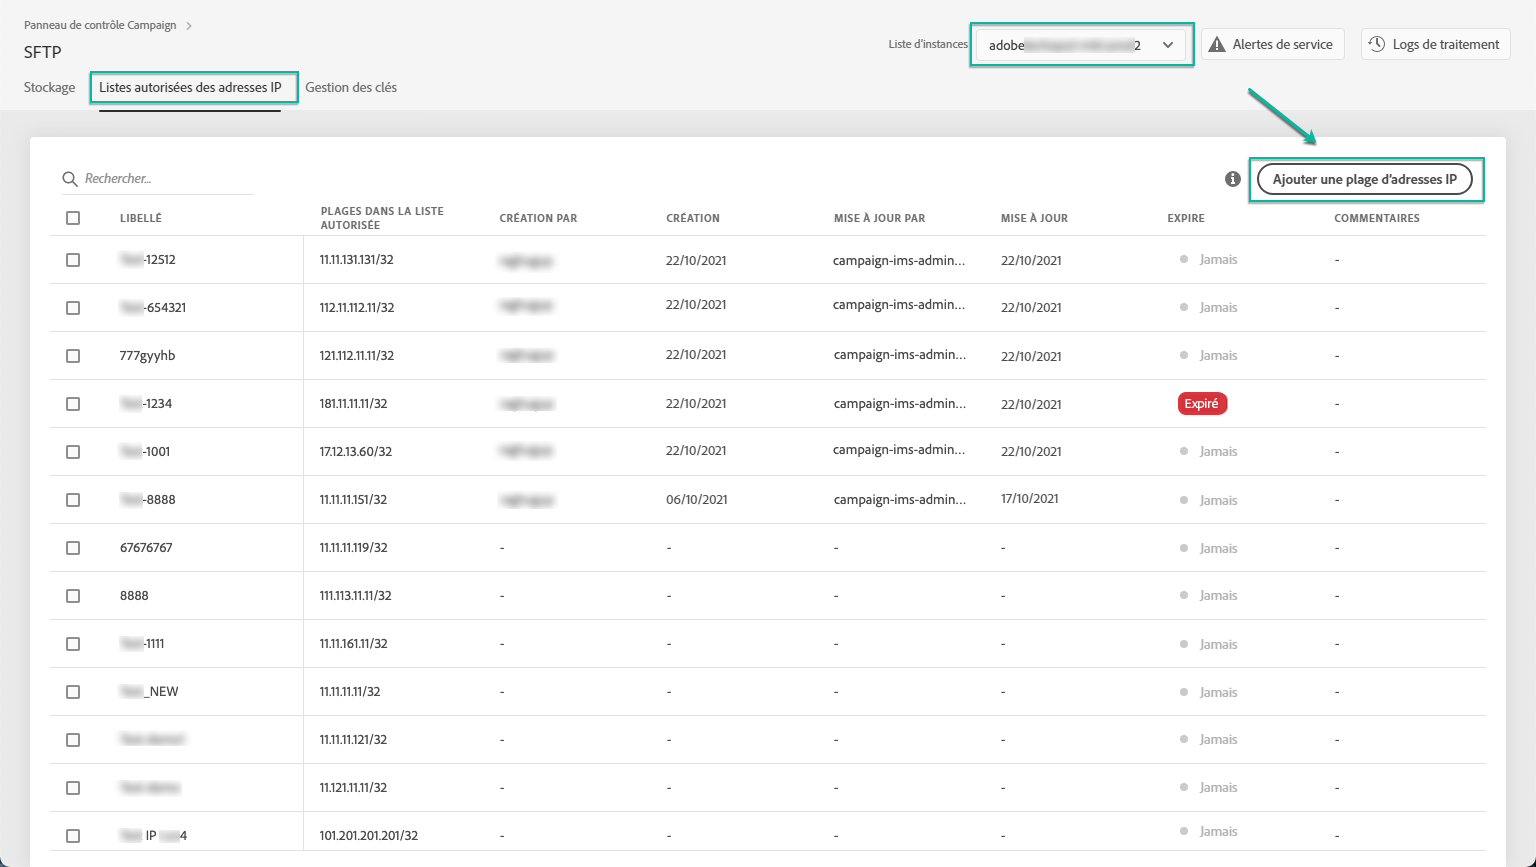1536x867 pixels.
Task: Click the red Expiré badge
Action: point(1202,404)
